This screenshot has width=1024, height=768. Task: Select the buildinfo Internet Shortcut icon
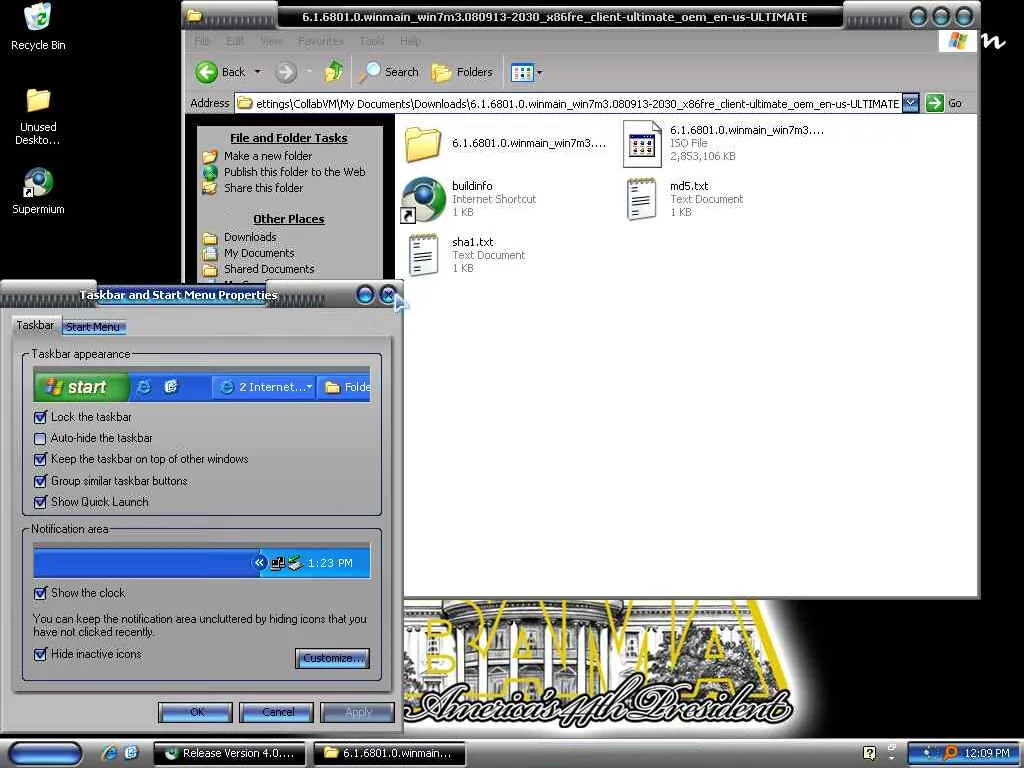423,199
